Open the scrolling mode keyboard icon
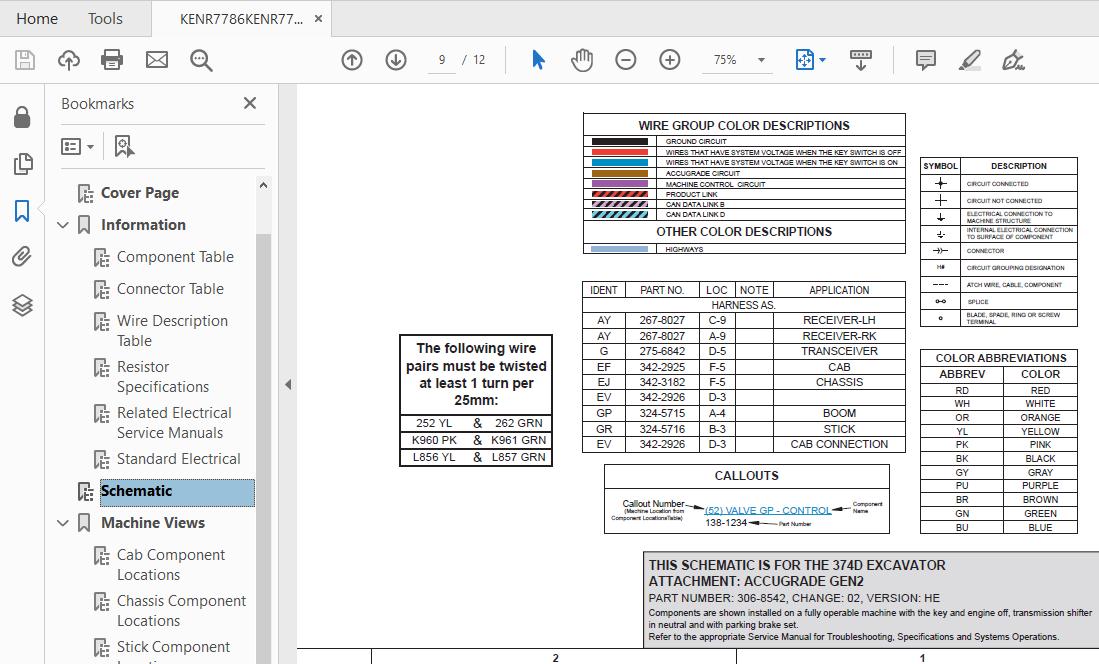This screenshot has height=664, width=1099. (860, 60)
